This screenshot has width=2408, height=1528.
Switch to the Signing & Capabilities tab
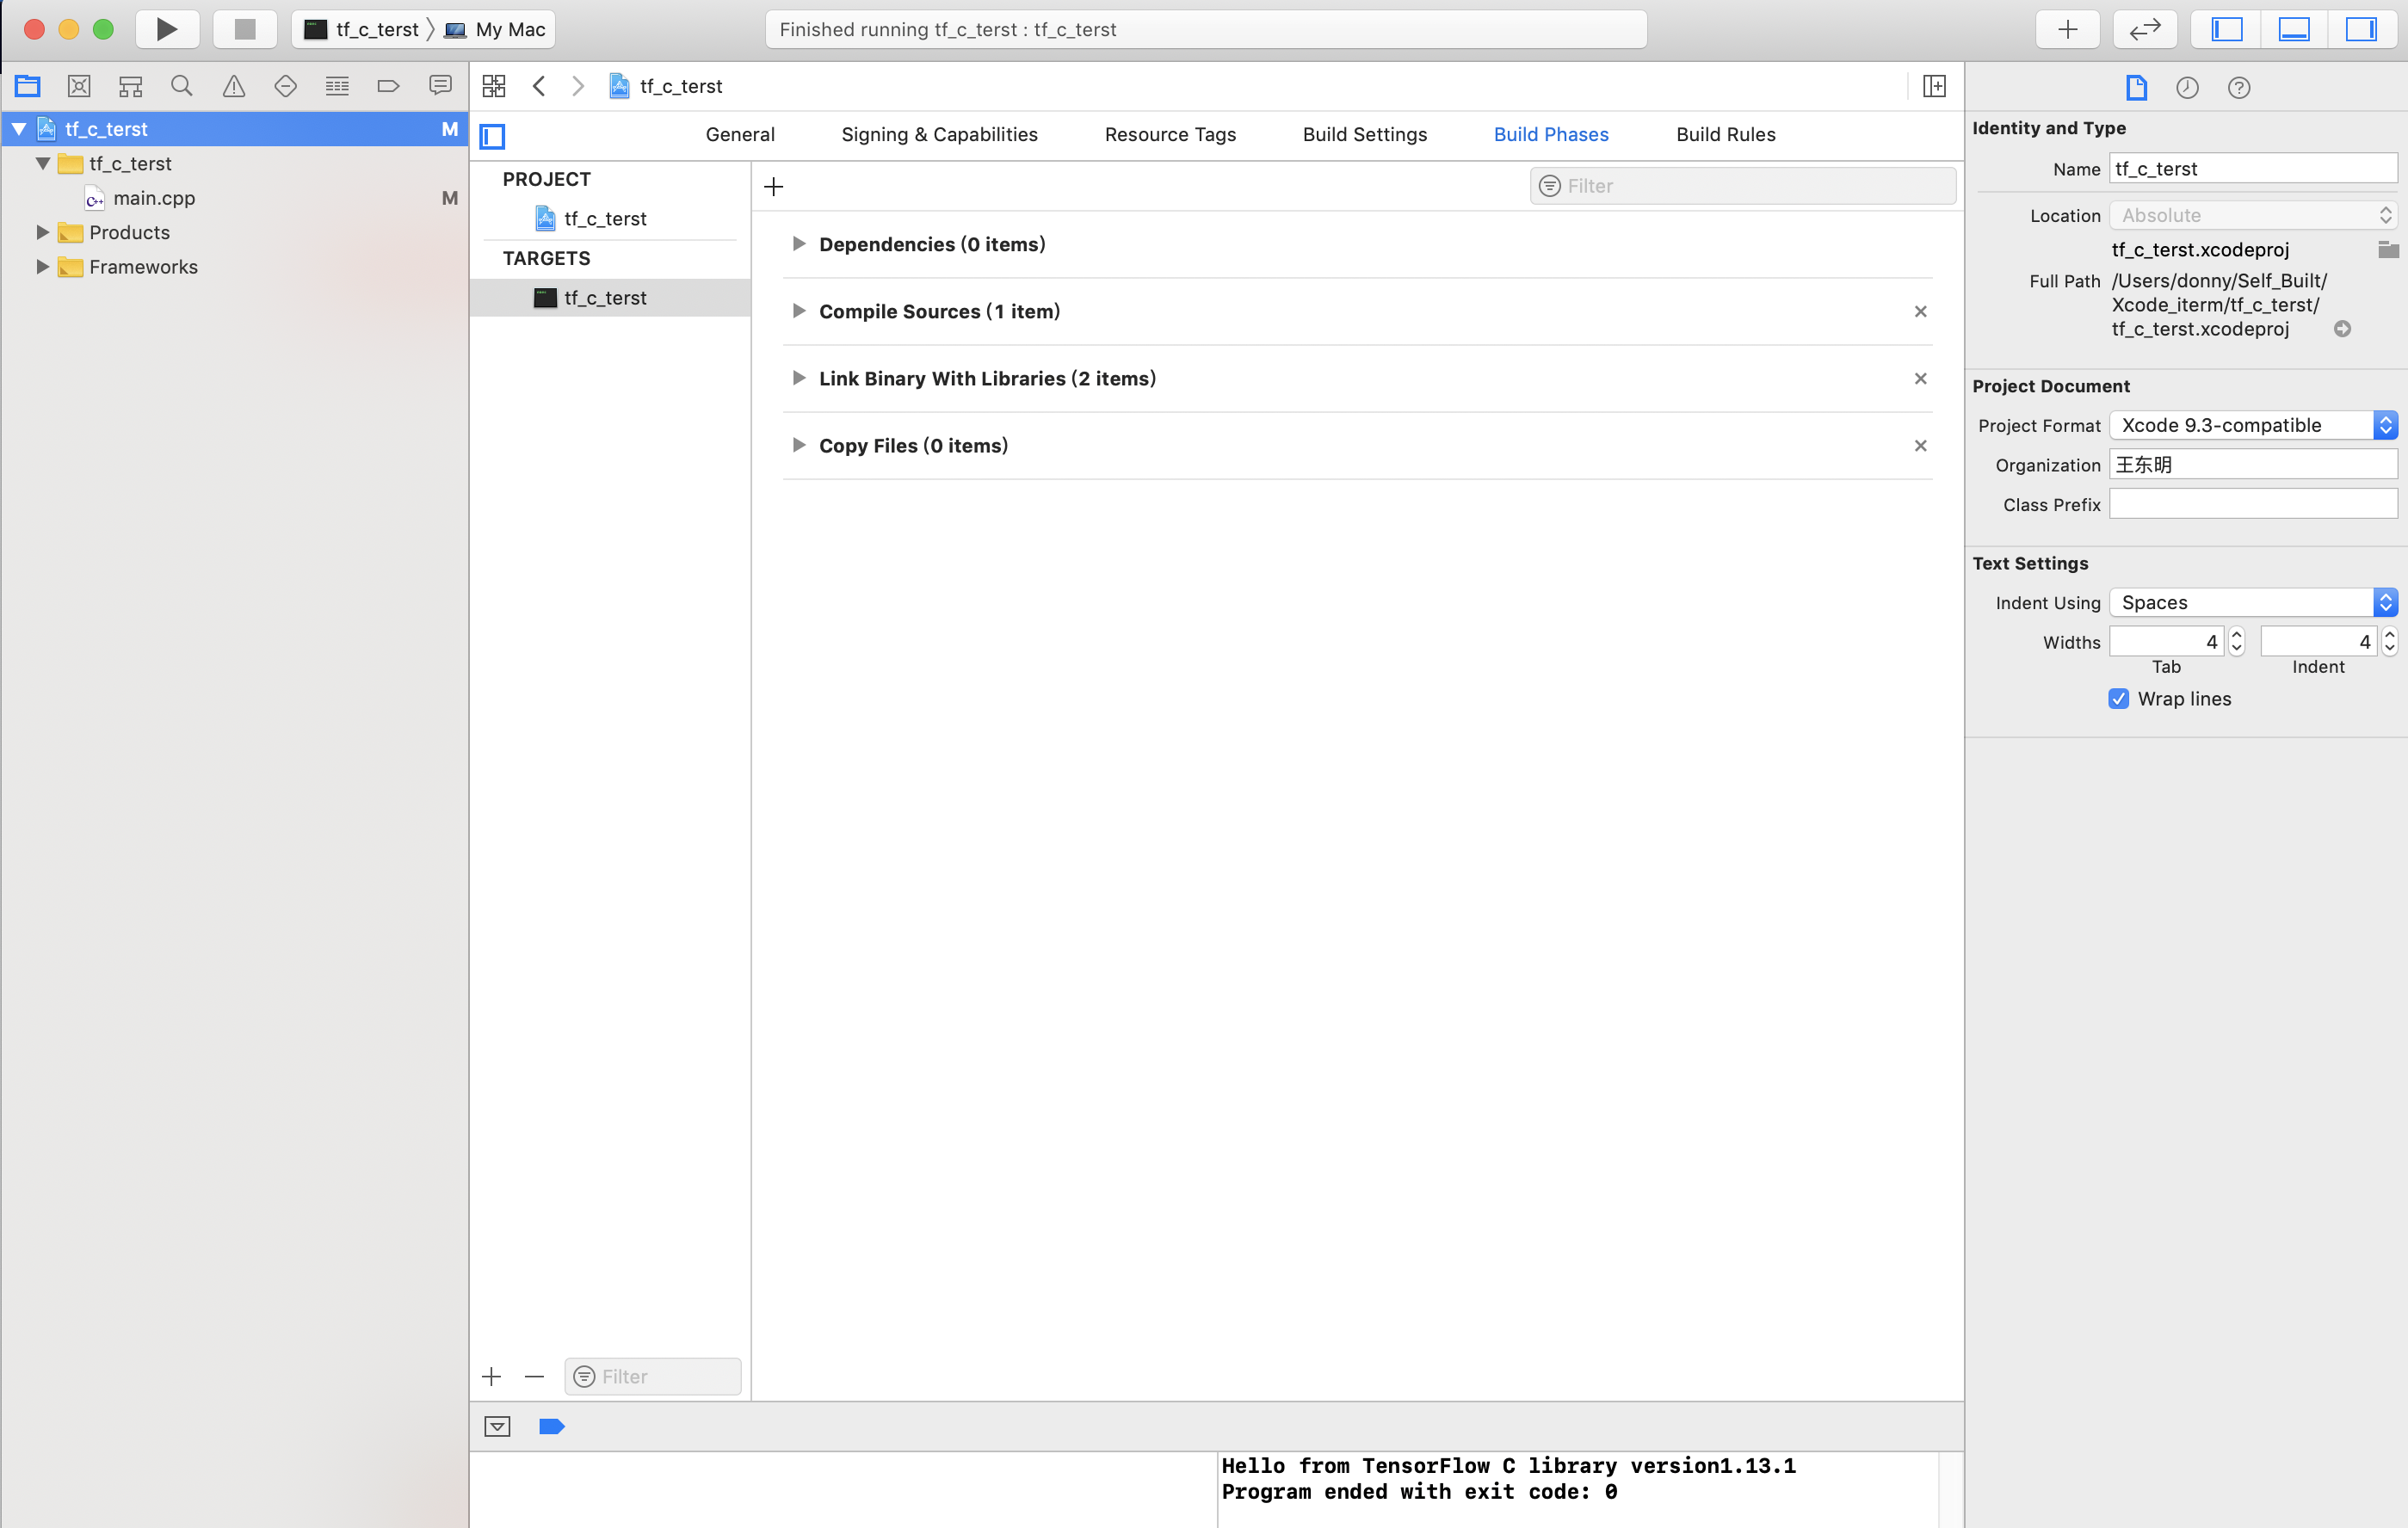(939, 134)
